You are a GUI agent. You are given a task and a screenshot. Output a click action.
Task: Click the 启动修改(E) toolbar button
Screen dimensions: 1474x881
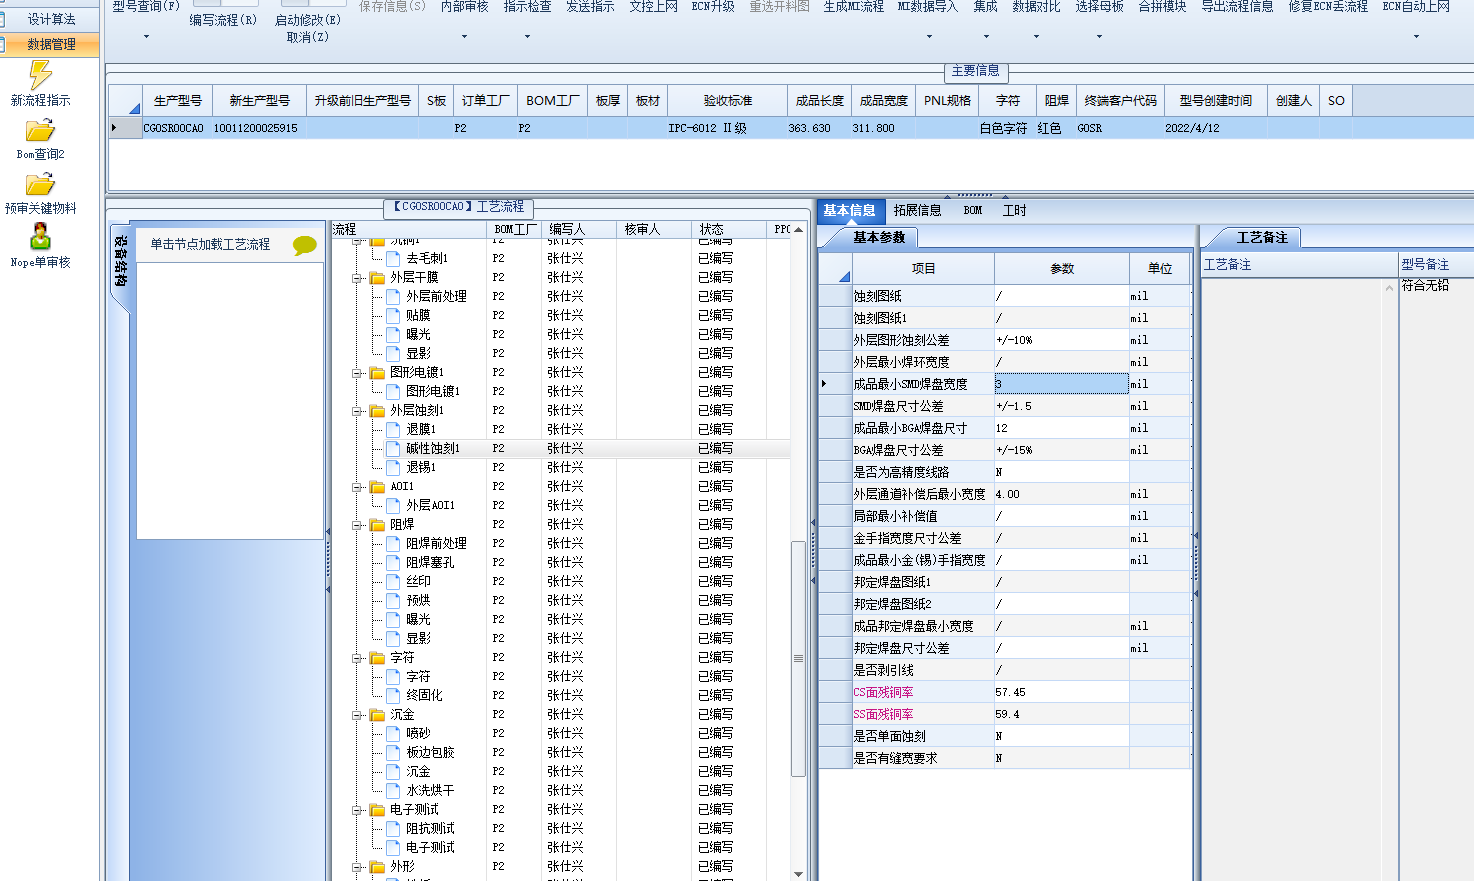(x=308, y=20)
